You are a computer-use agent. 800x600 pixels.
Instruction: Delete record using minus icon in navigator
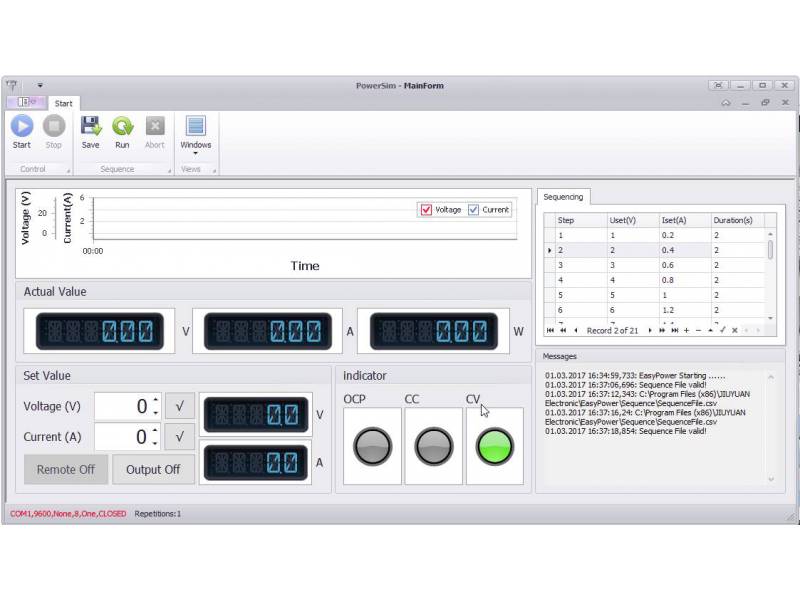(x=698, y=330)
